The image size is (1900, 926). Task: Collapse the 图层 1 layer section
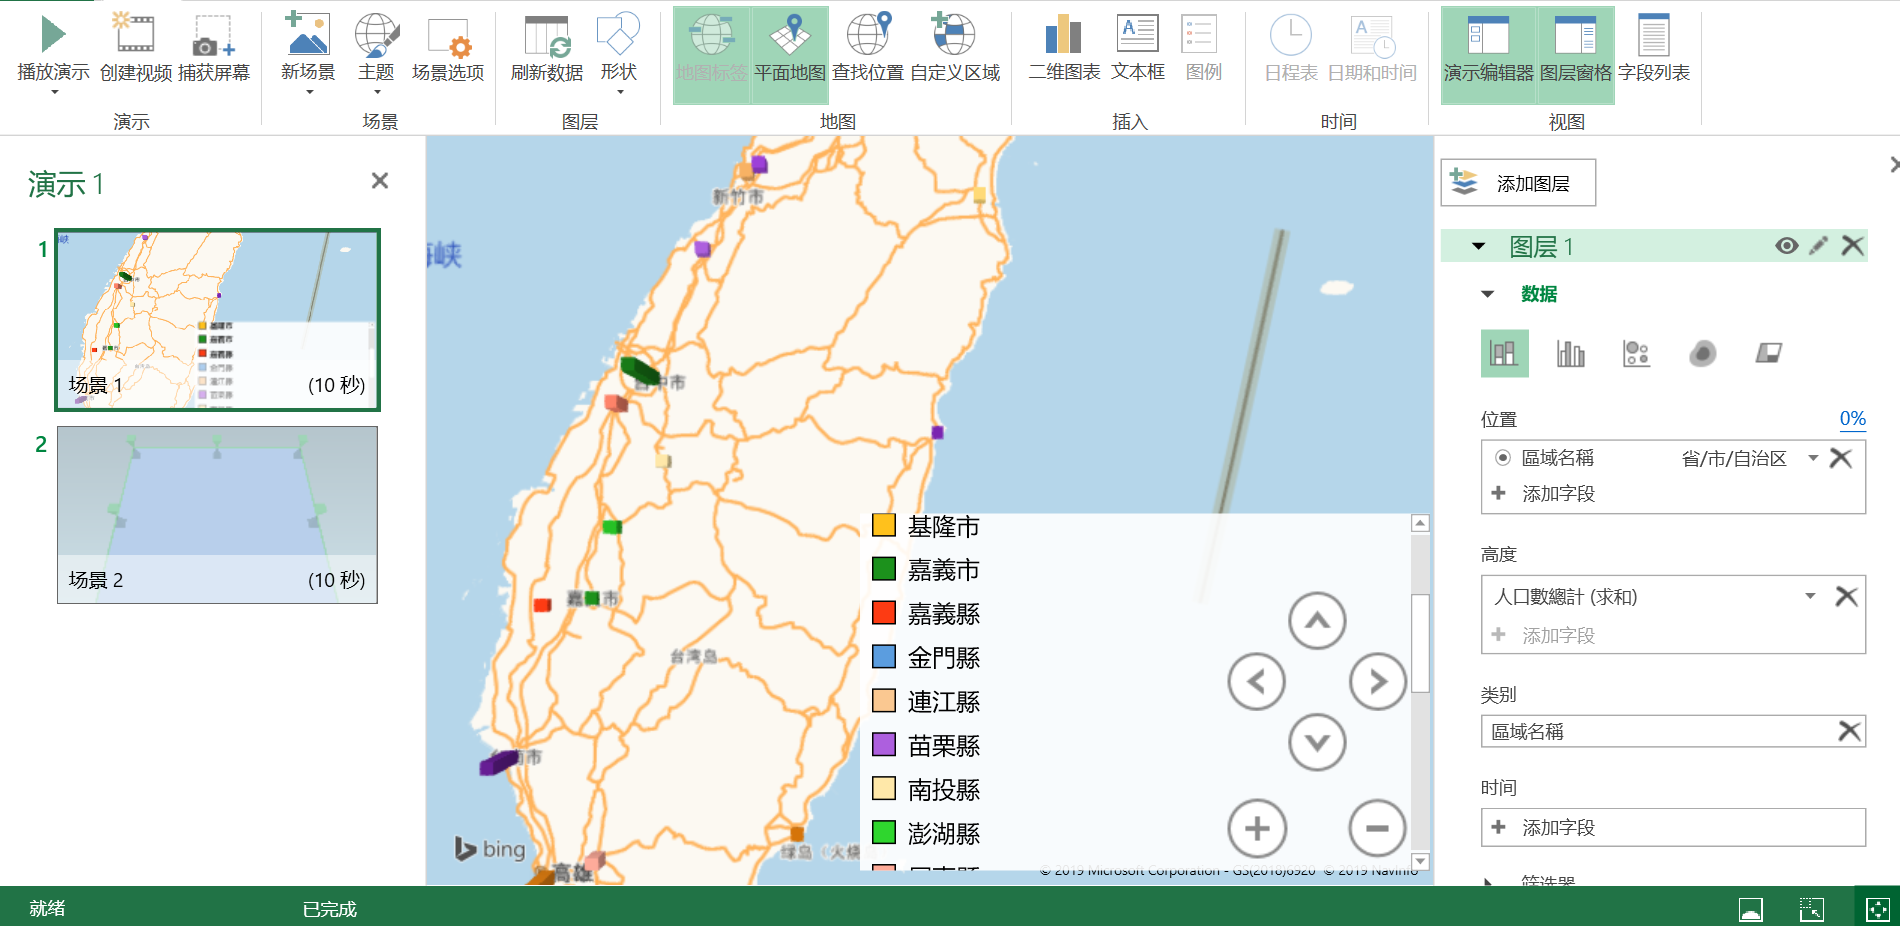point(1478,246)
